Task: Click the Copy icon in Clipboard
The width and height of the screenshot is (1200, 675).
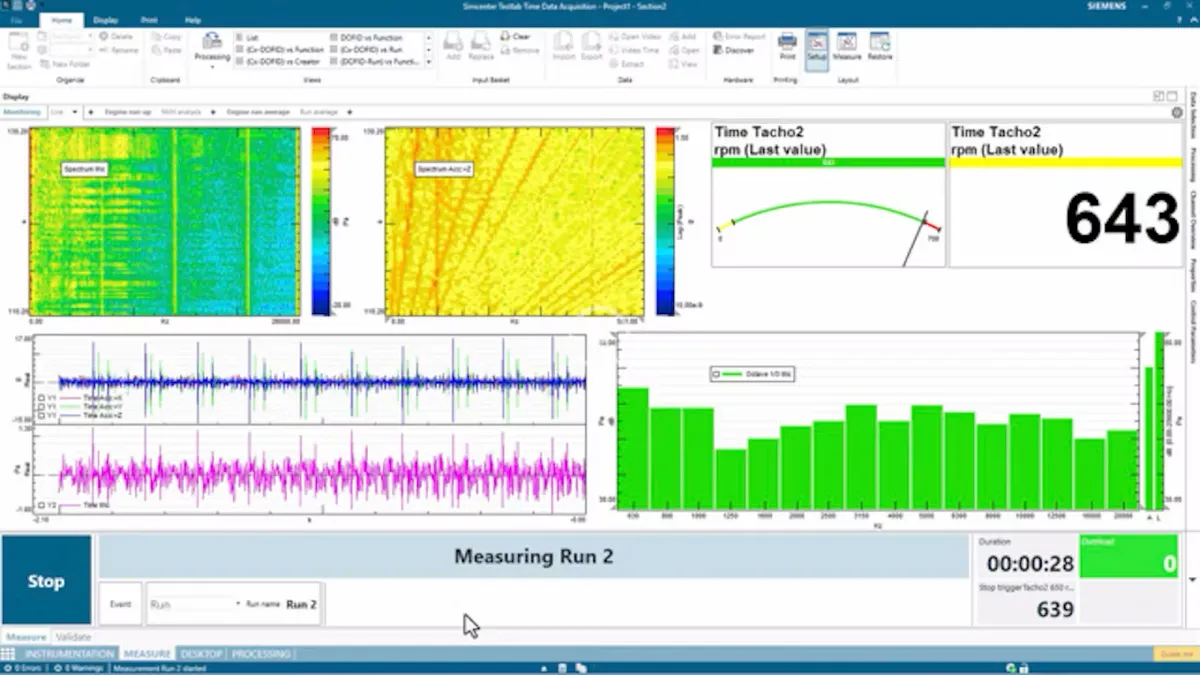Action: click(166, 36)
